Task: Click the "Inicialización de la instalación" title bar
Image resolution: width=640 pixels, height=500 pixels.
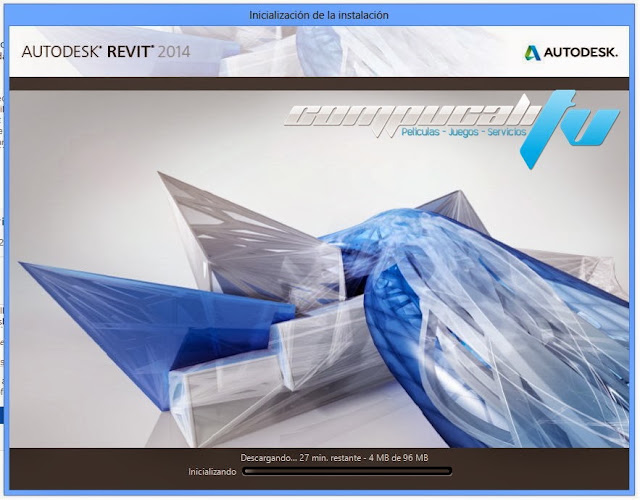Action: (319, 15)
